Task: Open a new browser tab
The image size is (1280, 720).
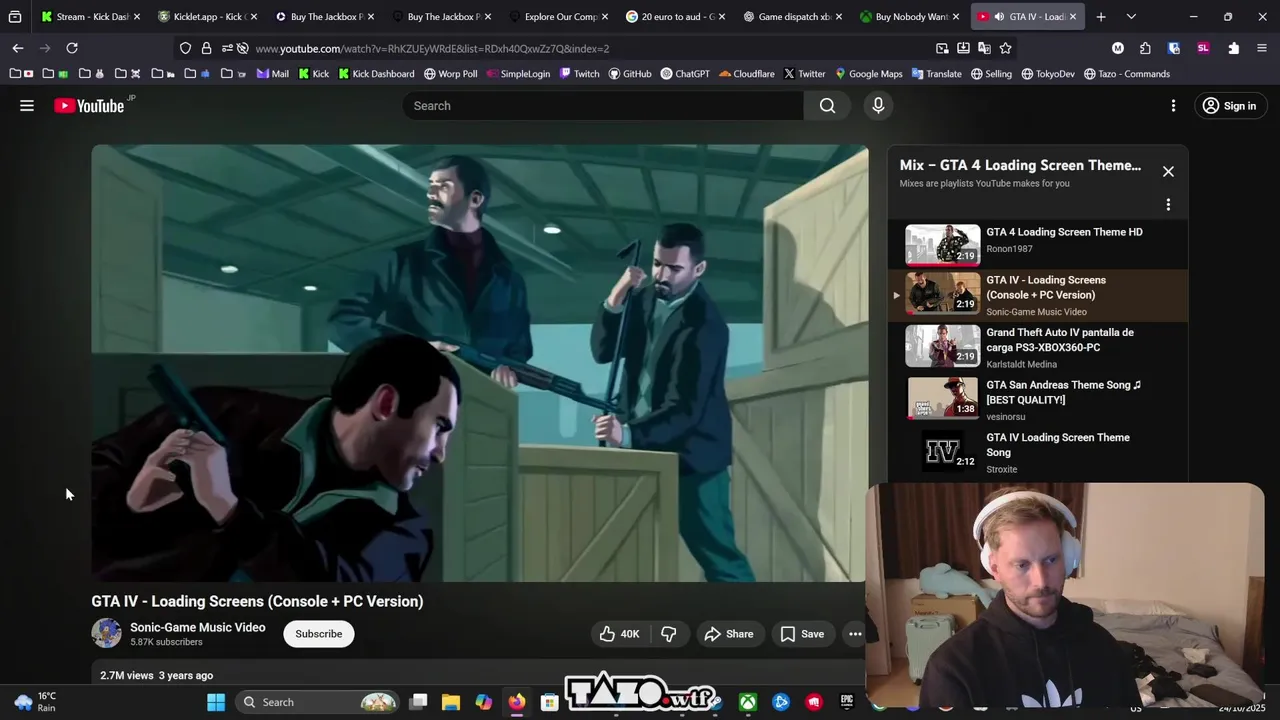Action: 1101,17
